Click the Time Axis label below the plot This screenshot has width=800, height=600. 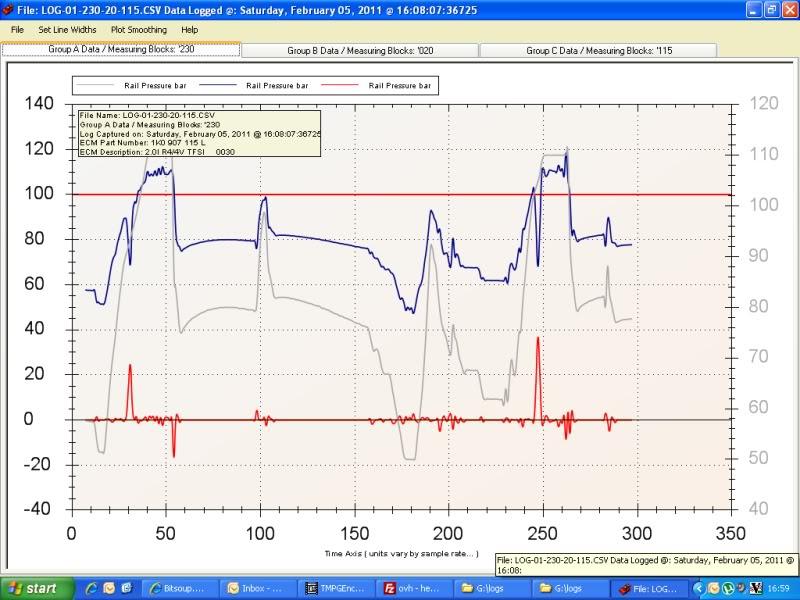point(402,554)
